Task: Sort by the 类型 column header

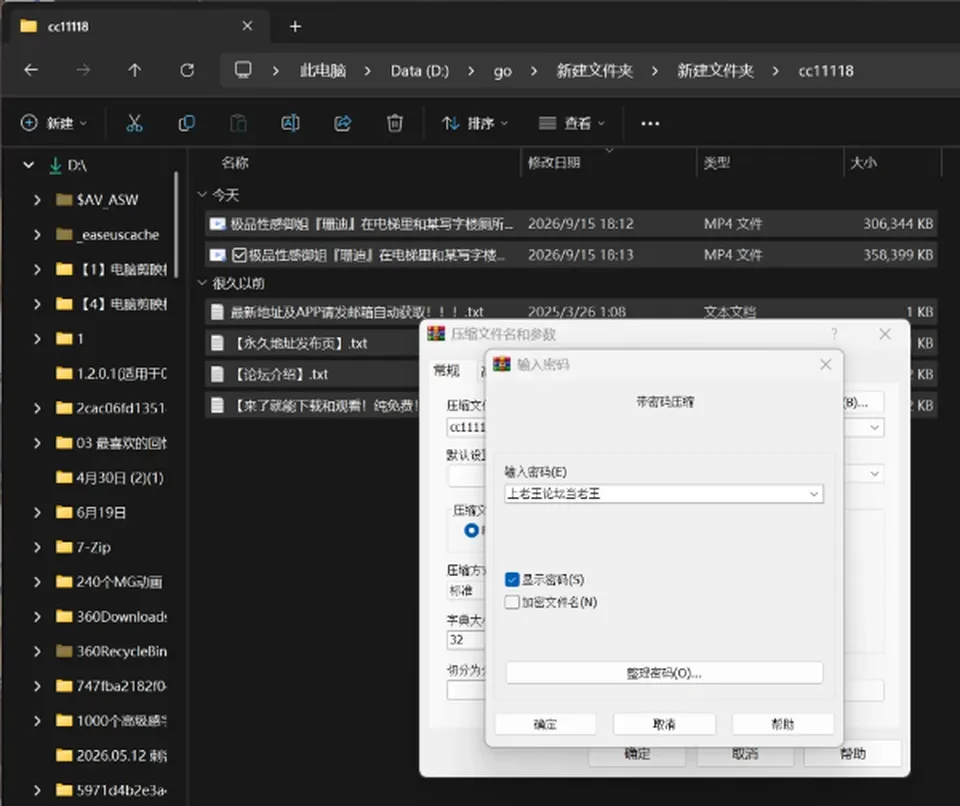Action: pos(716,162)
